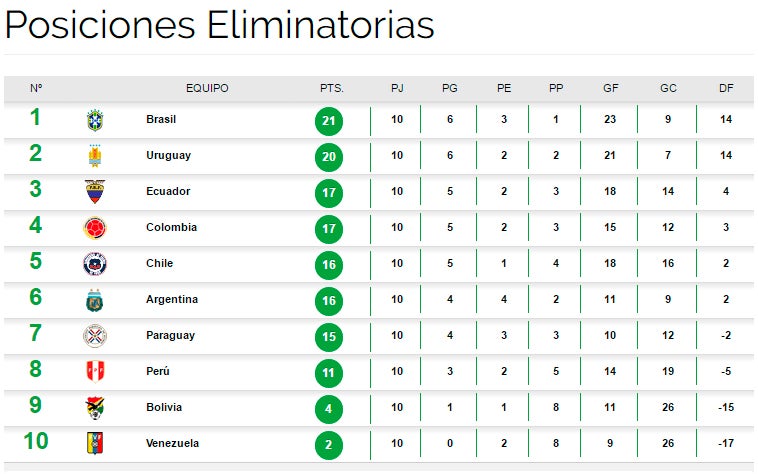This screenshot has height=474, width=758.
Task: Open the Venezuela team name link
Action: click(x=172, y=443)
